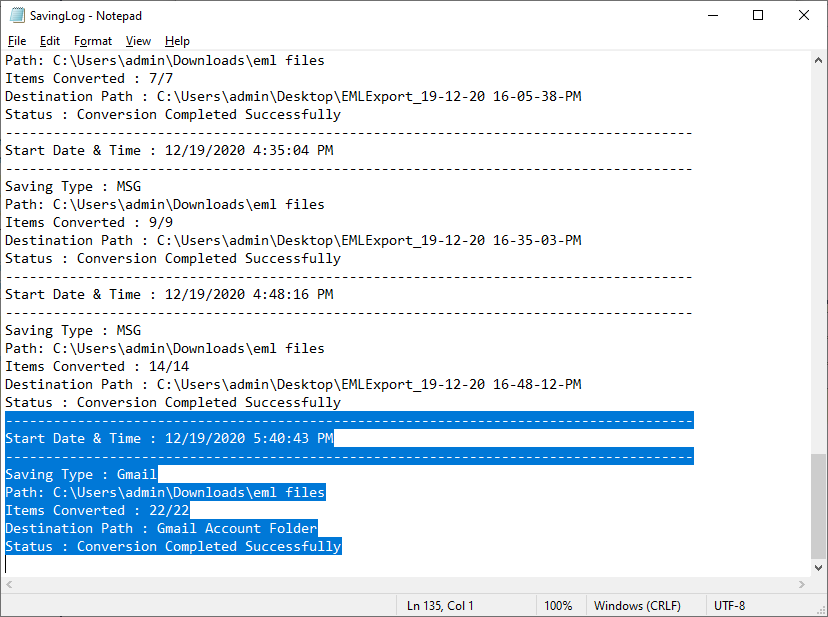Click the 'Saving Type : Gmail' line
This screenshot has width=828, height=617.
point(81,474)
